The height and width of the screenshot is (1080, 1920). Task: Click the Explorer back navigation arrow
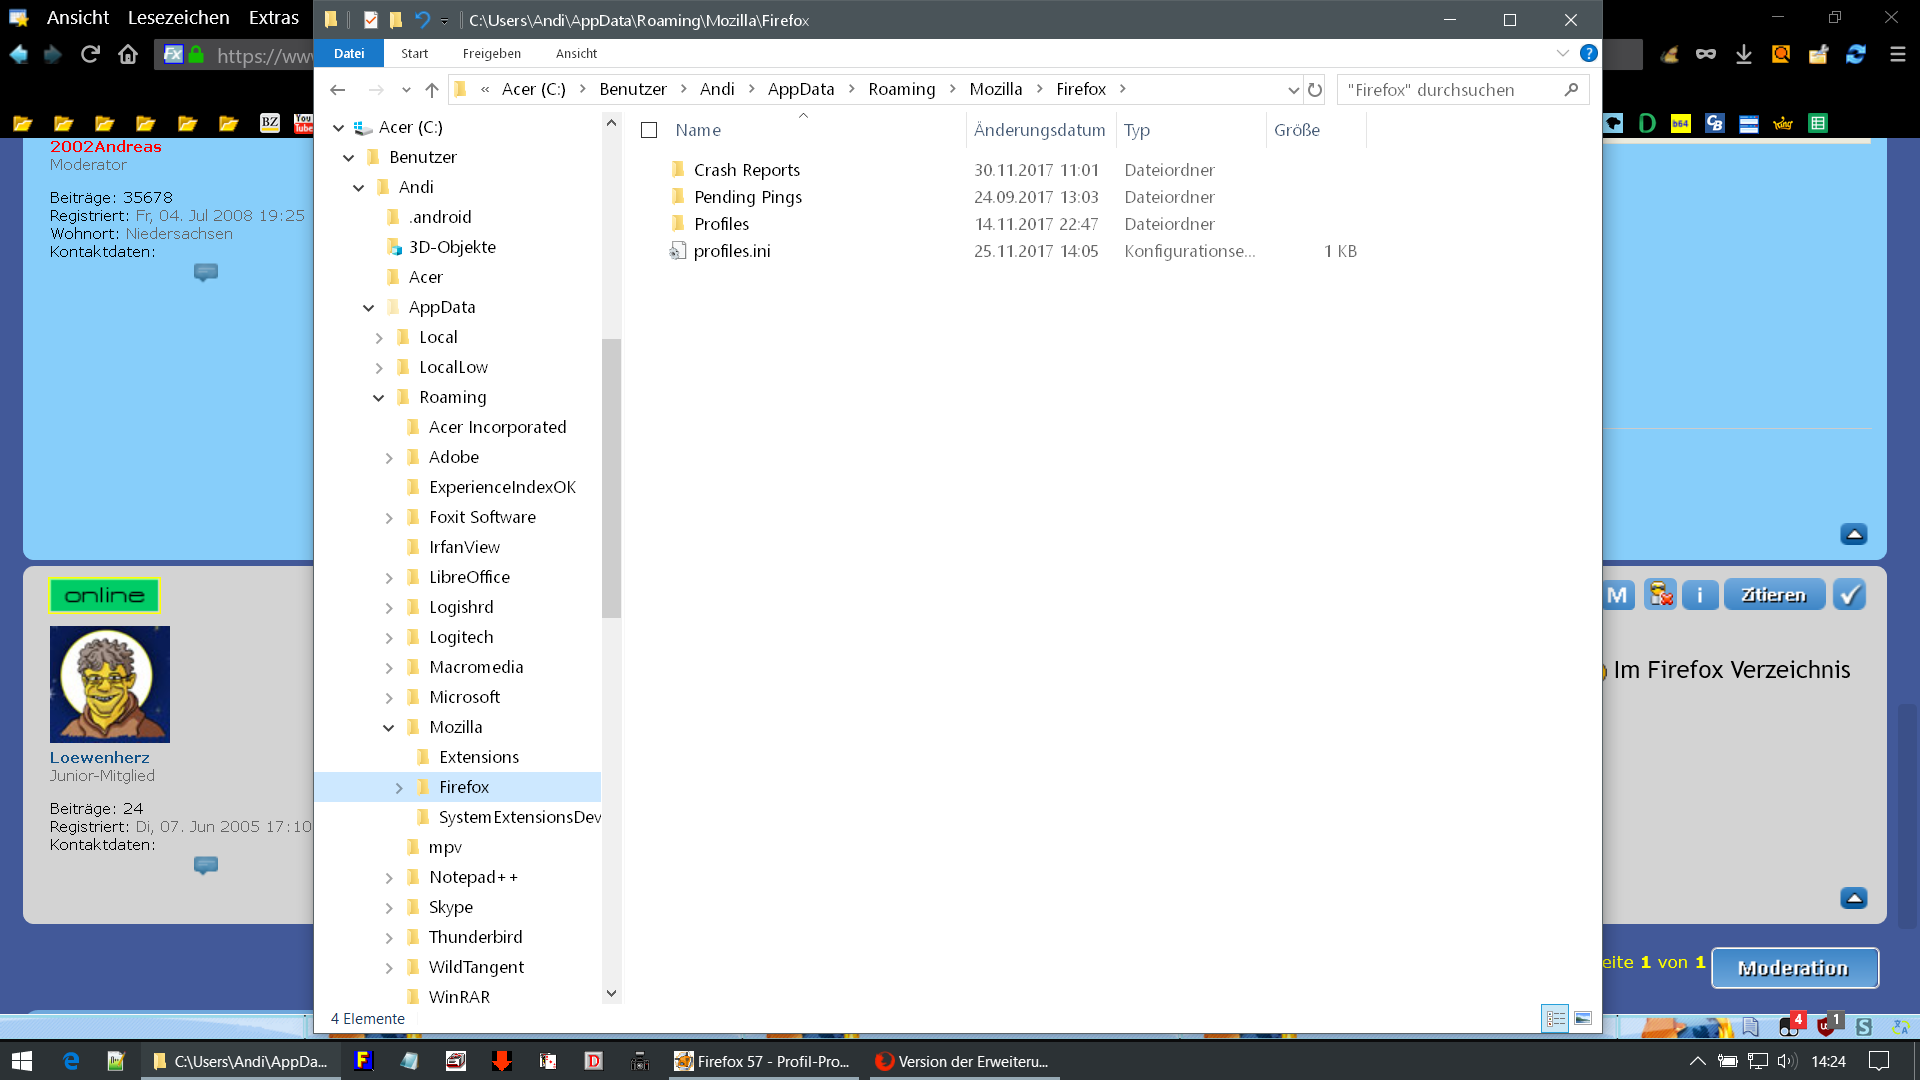pos(338,90)
